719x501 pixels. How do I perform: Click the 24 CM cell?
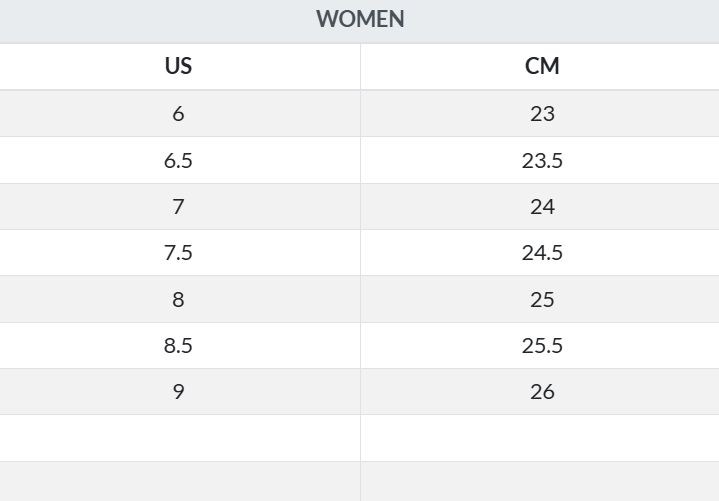click(x=540, y=207)
